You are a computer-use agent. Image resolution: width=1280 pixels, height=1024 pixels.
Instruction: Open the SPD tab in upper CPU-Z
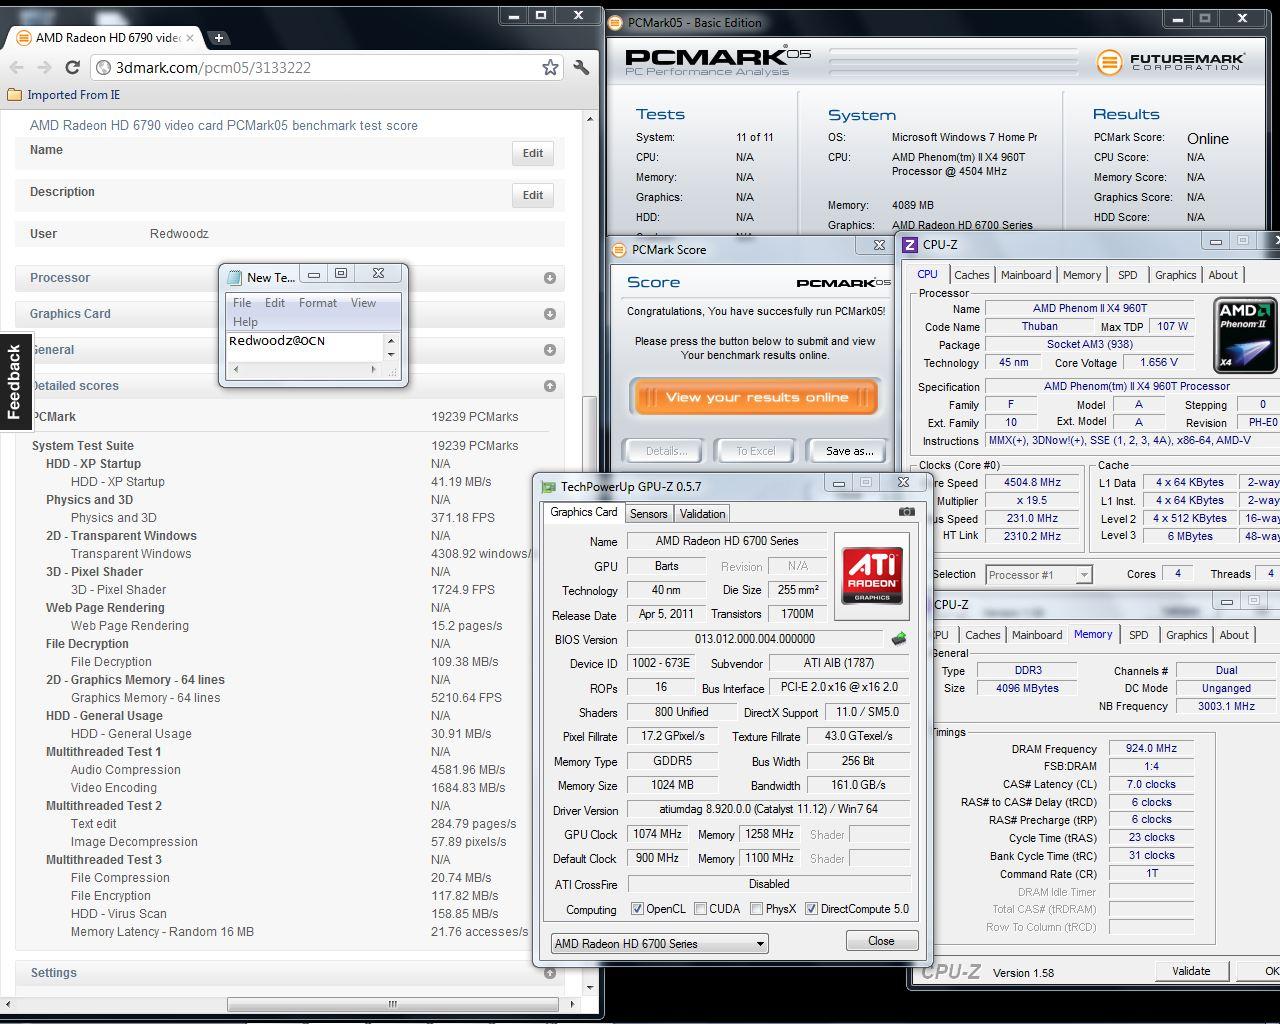click(1127, 275)
